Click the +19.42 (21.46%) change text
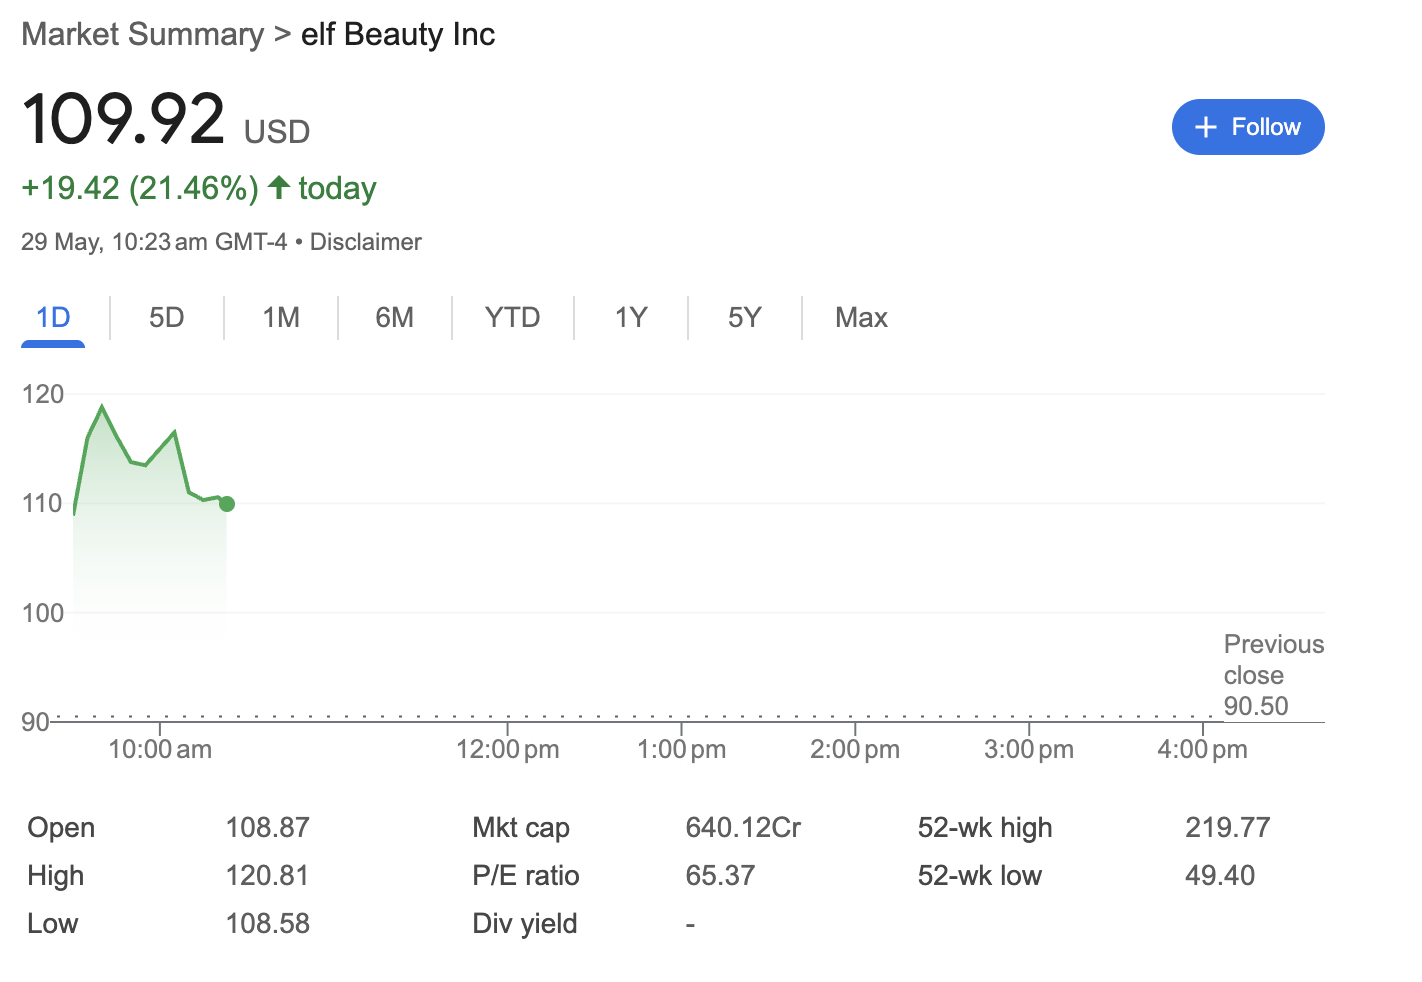Screen dimensions: 1422x982 140,188
